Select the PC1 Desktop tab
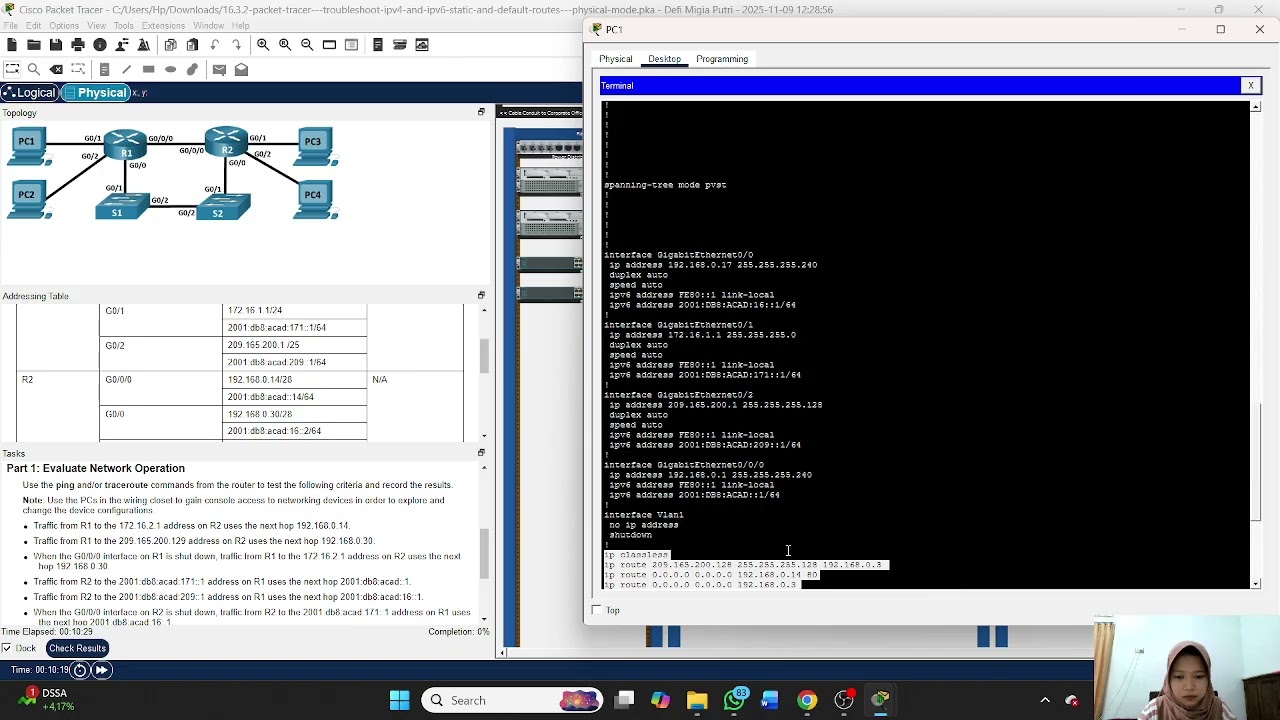The width and height of the screenshot is (1280, 720). tap(664, 59)
